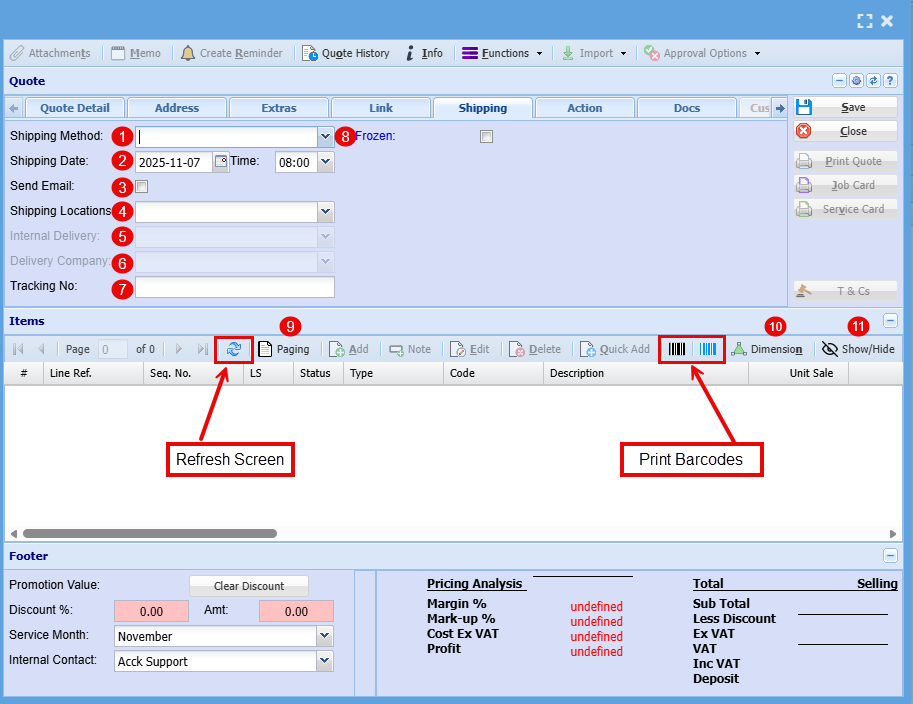The width and height of the screenshot is (913, 704).
Task: Click the discount Amt field
Action: pyautogui.click(x=296, y=611)
